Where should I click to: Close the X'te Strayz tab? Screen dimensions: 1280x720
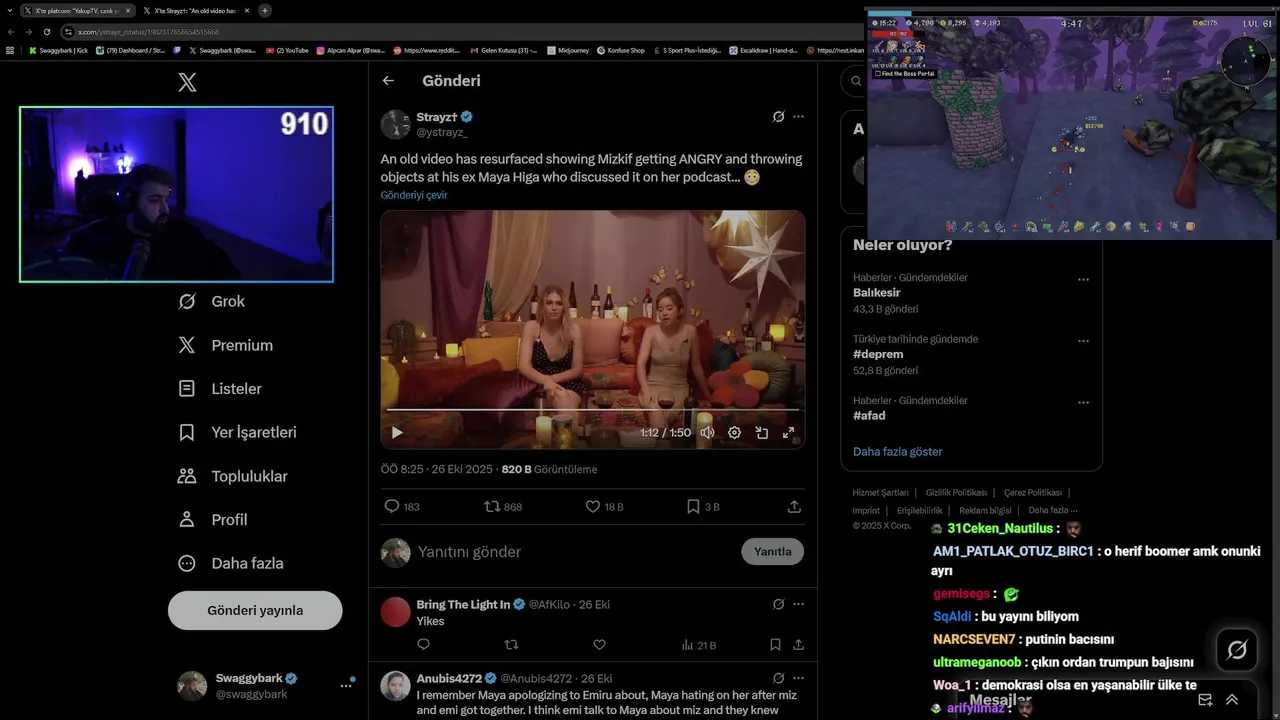[246, 10]
